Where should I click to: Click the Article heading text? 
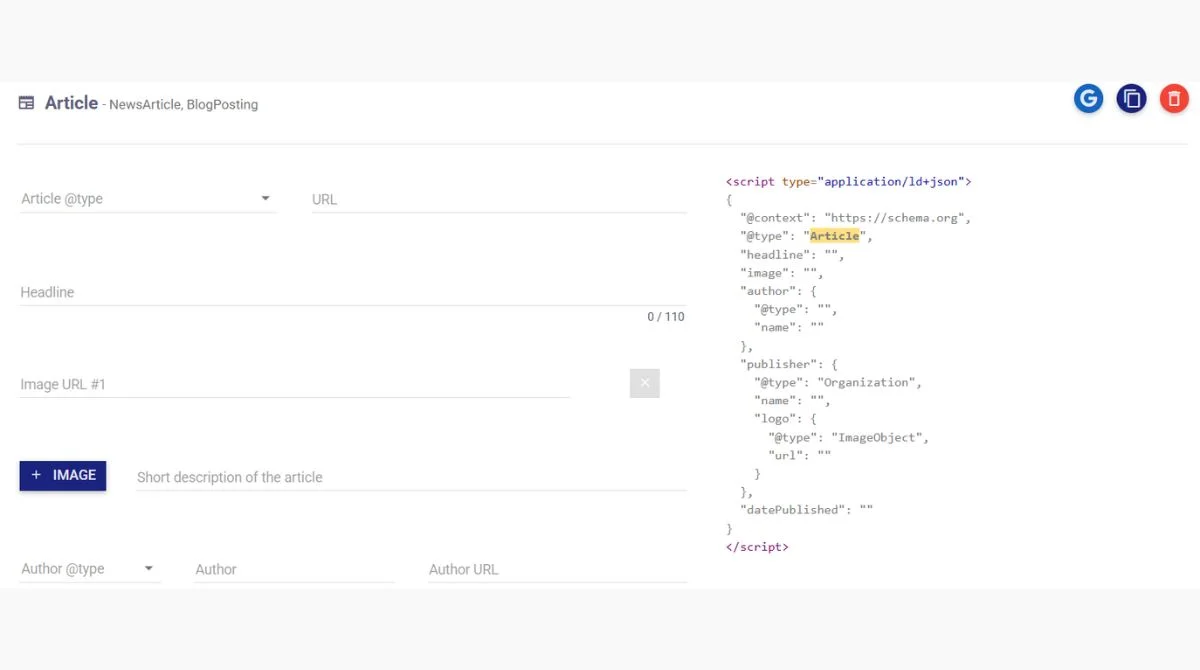(x=71, y=103)
